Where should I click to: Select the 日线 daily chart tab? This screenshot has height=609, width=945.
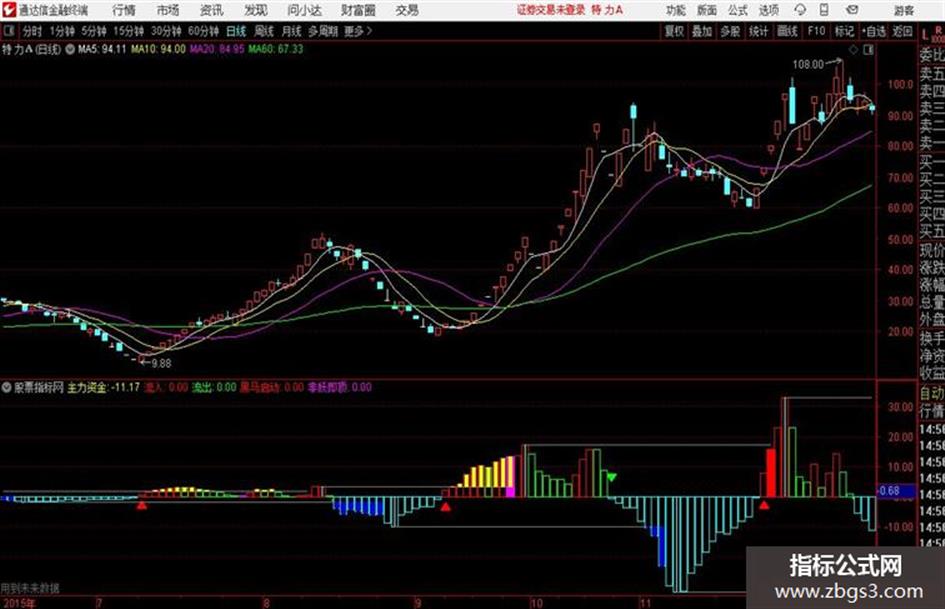236,31
